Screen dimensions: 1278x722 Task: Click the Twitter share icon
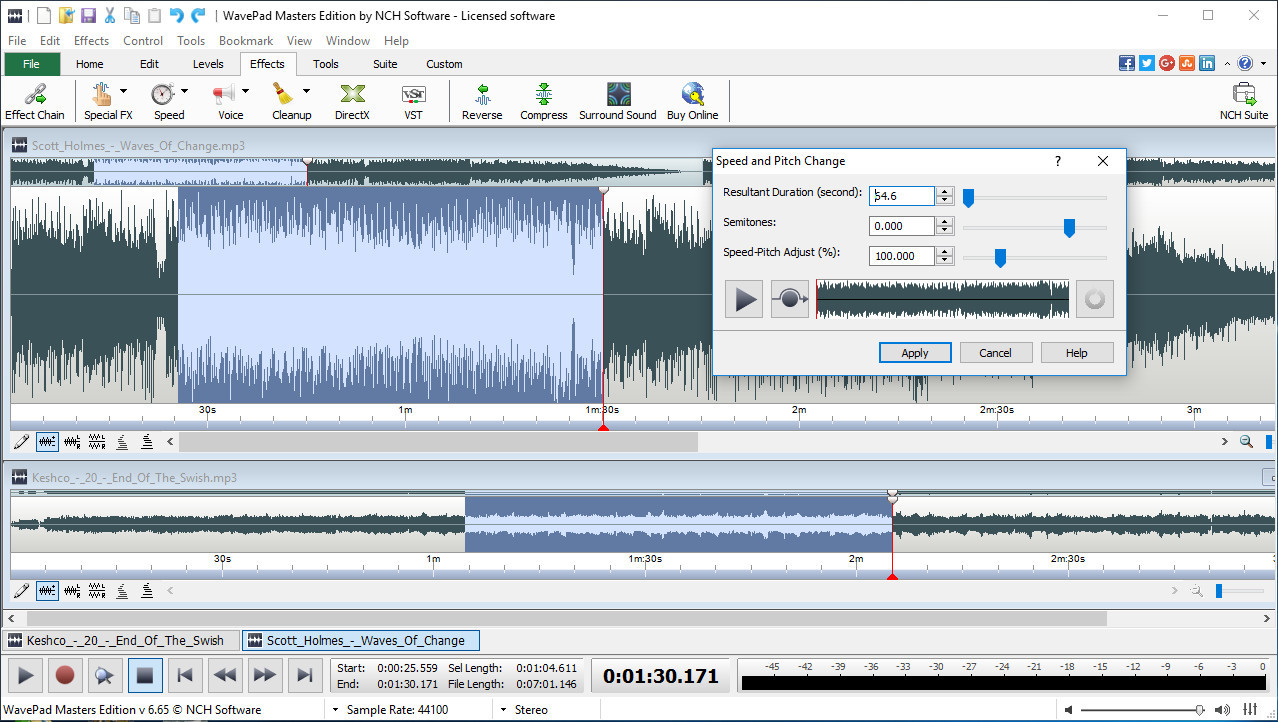coord(1147,63)
